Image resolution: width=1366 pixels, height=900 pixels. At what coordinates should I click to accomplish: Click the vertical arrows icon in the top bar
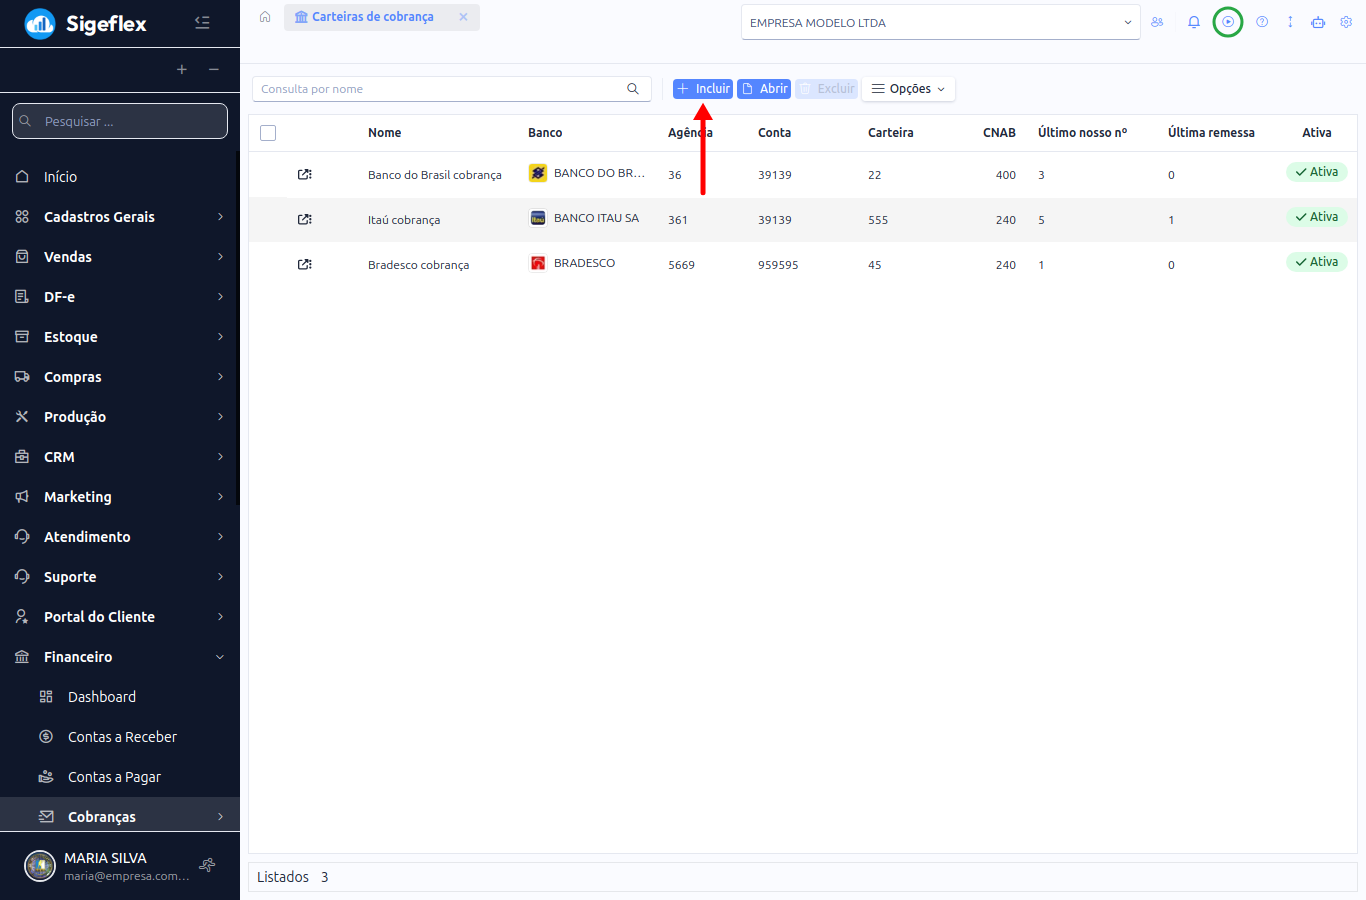tap(1290, 22)
